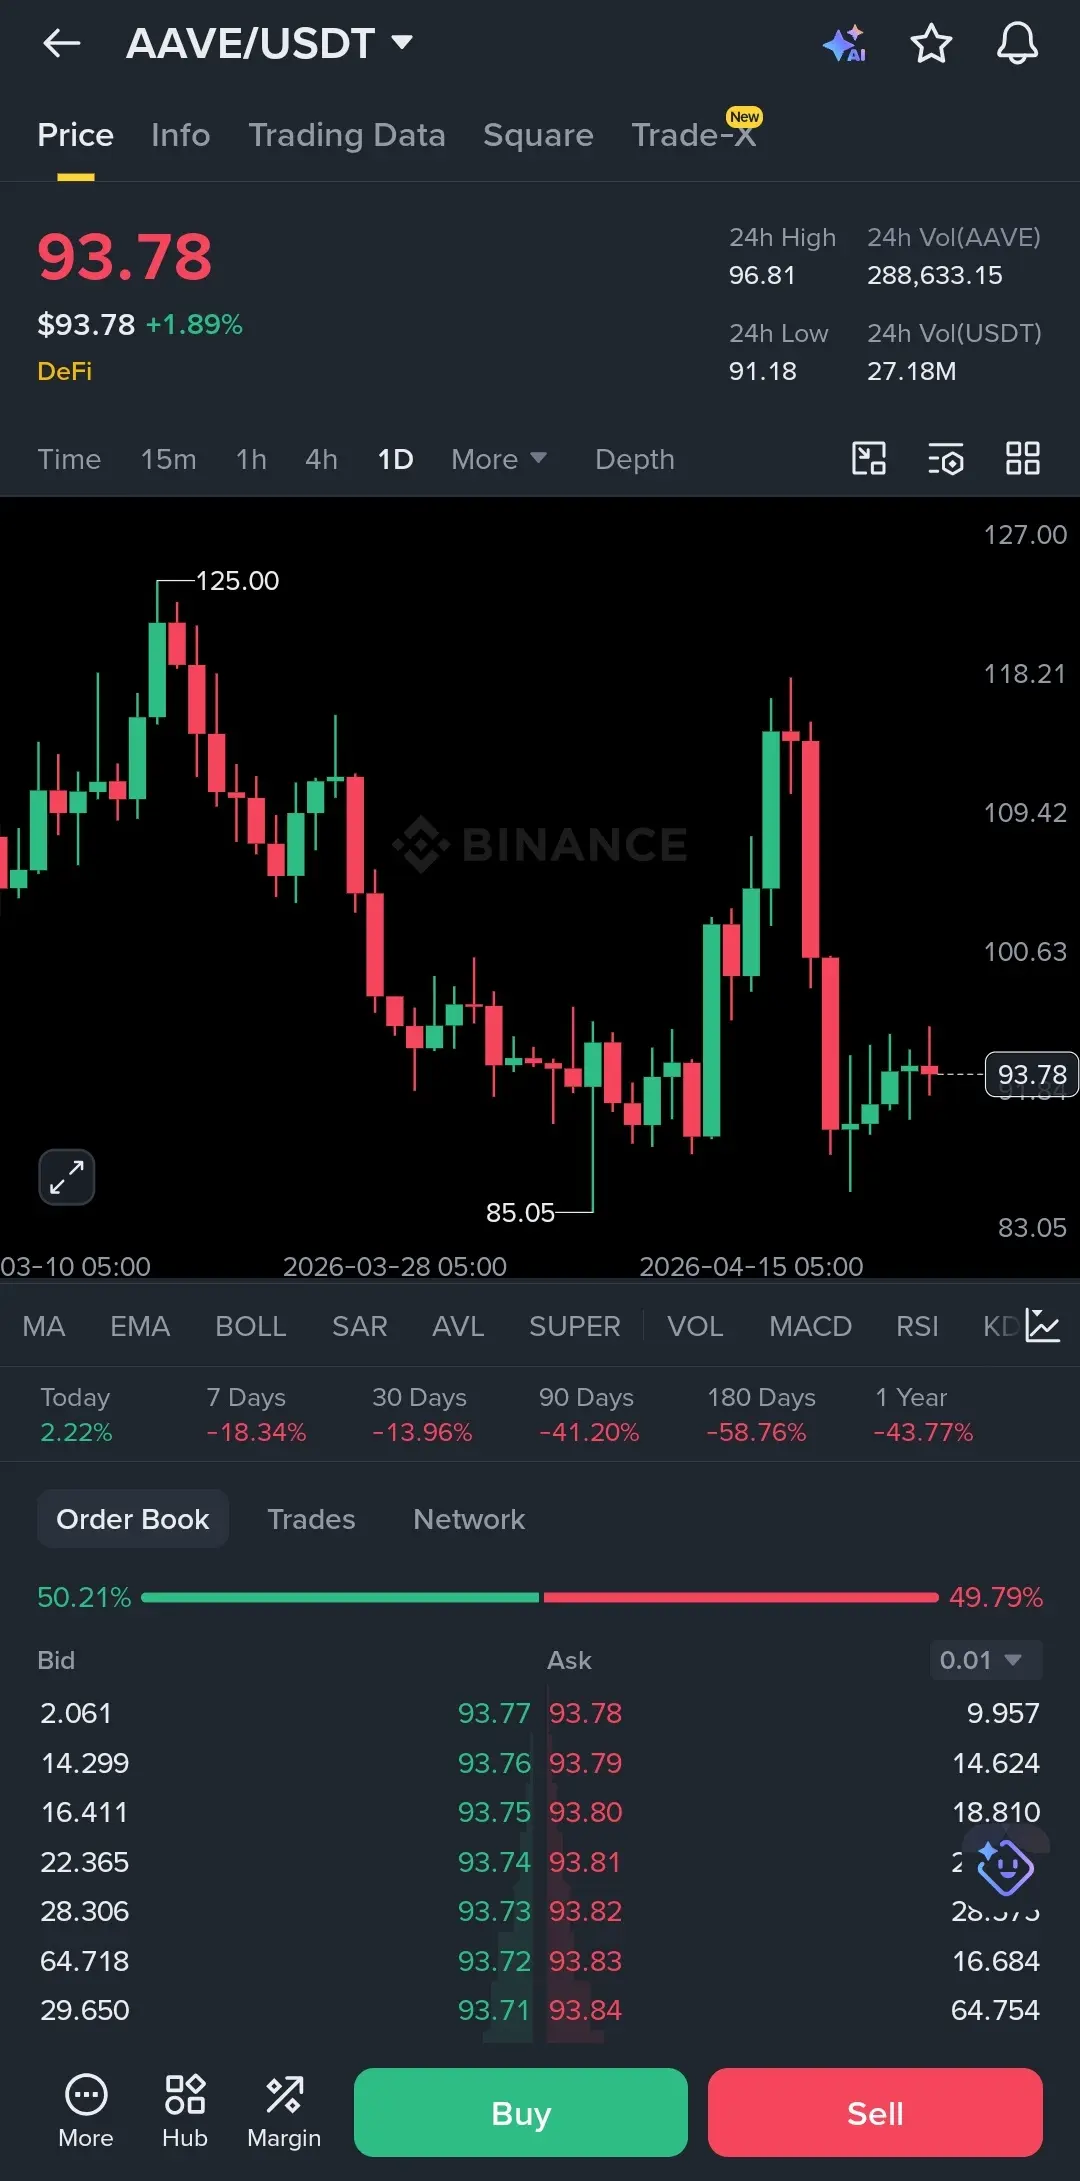Open the Hub icon
This screenshot has height=2181, width=1080.
click(185, 2112)
